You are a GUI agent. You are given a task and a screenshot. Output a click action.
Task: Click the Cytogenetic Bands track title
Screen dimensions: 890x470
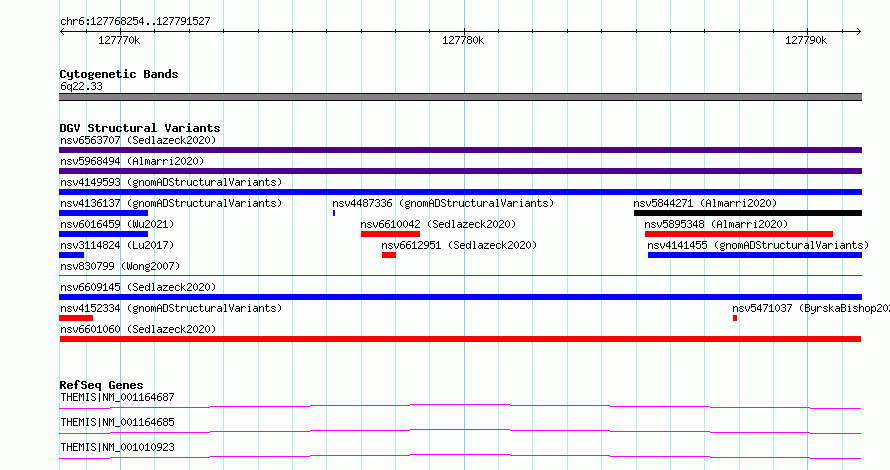(x=119, y=74)
